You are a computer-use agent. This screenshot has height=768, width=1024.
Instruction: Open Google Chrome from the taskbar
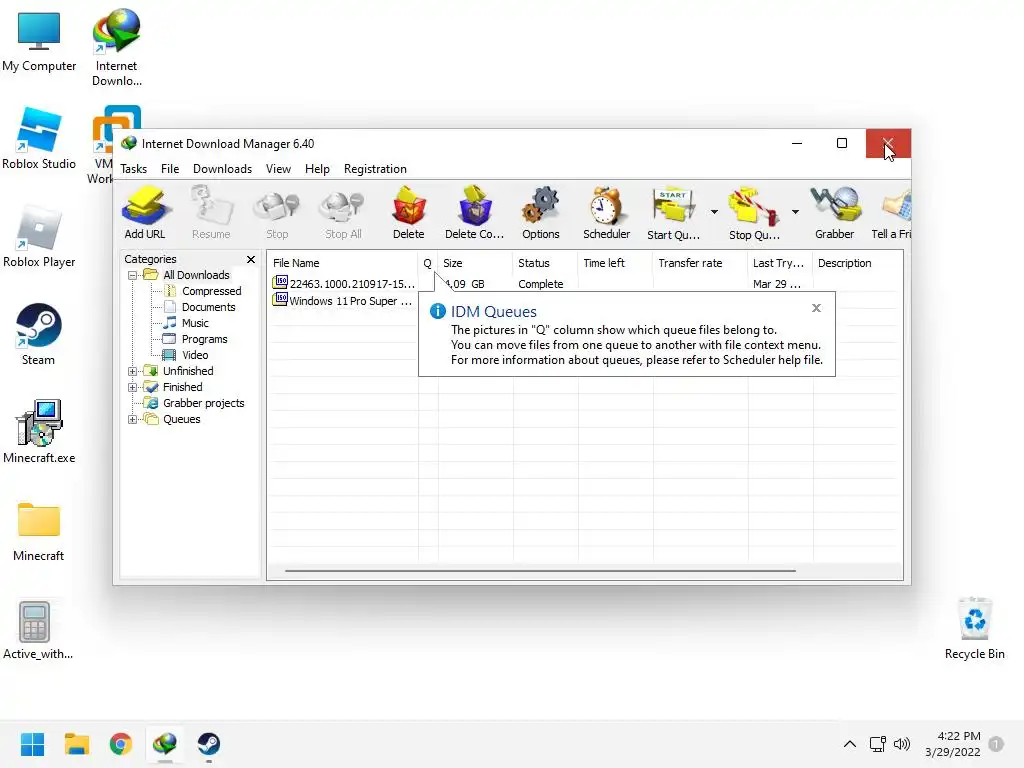(x=121, y=744)
